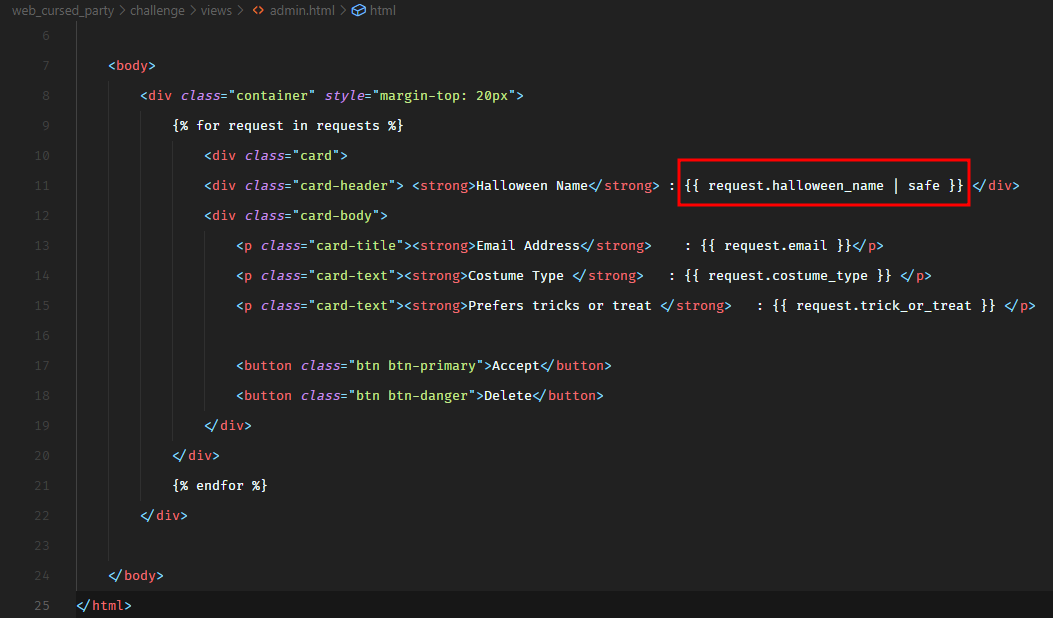Place cursor on the Delete button text
Image resolution: width=1053 pixels, height=618 pixels.
[508, 396]
